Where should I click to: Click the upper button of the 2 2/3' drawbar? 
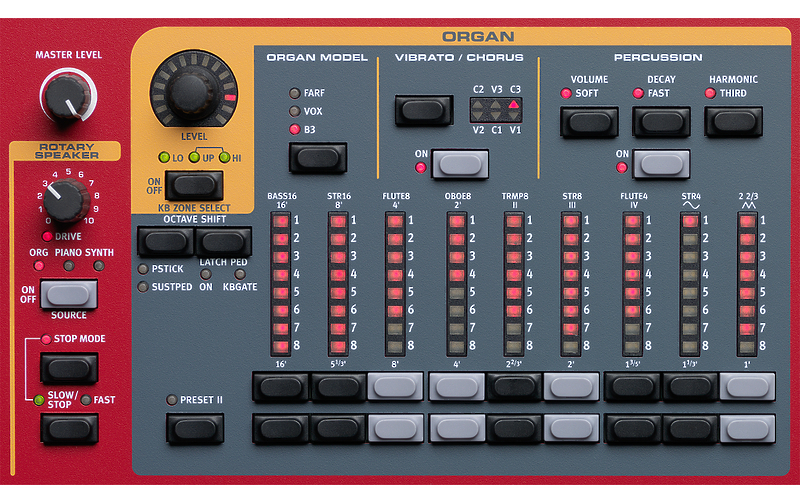[x=514, y=387]
